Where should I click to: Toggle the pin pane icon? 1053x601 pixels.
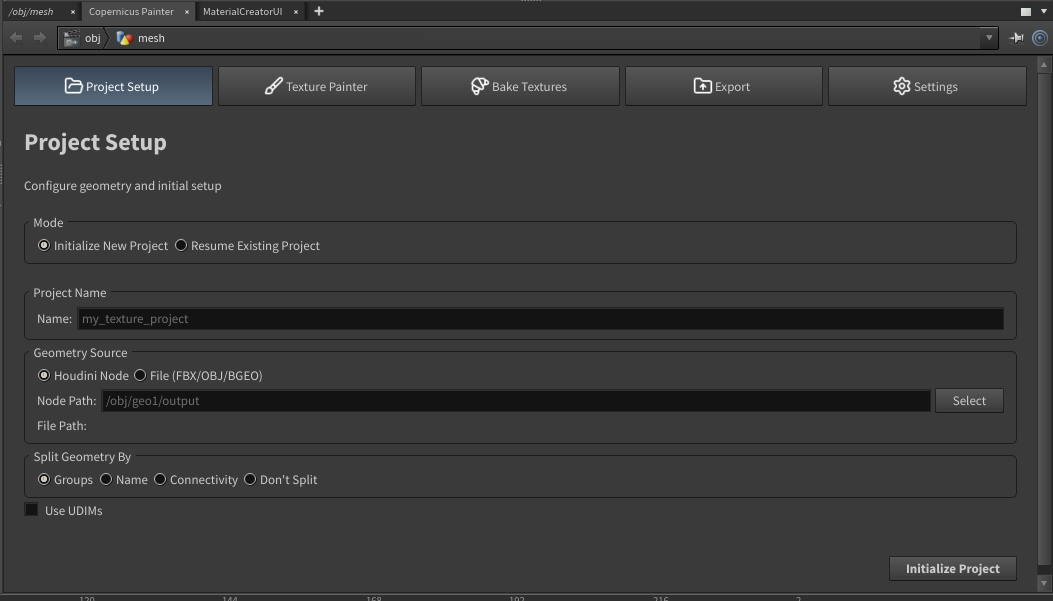(x=1017, y=38)
